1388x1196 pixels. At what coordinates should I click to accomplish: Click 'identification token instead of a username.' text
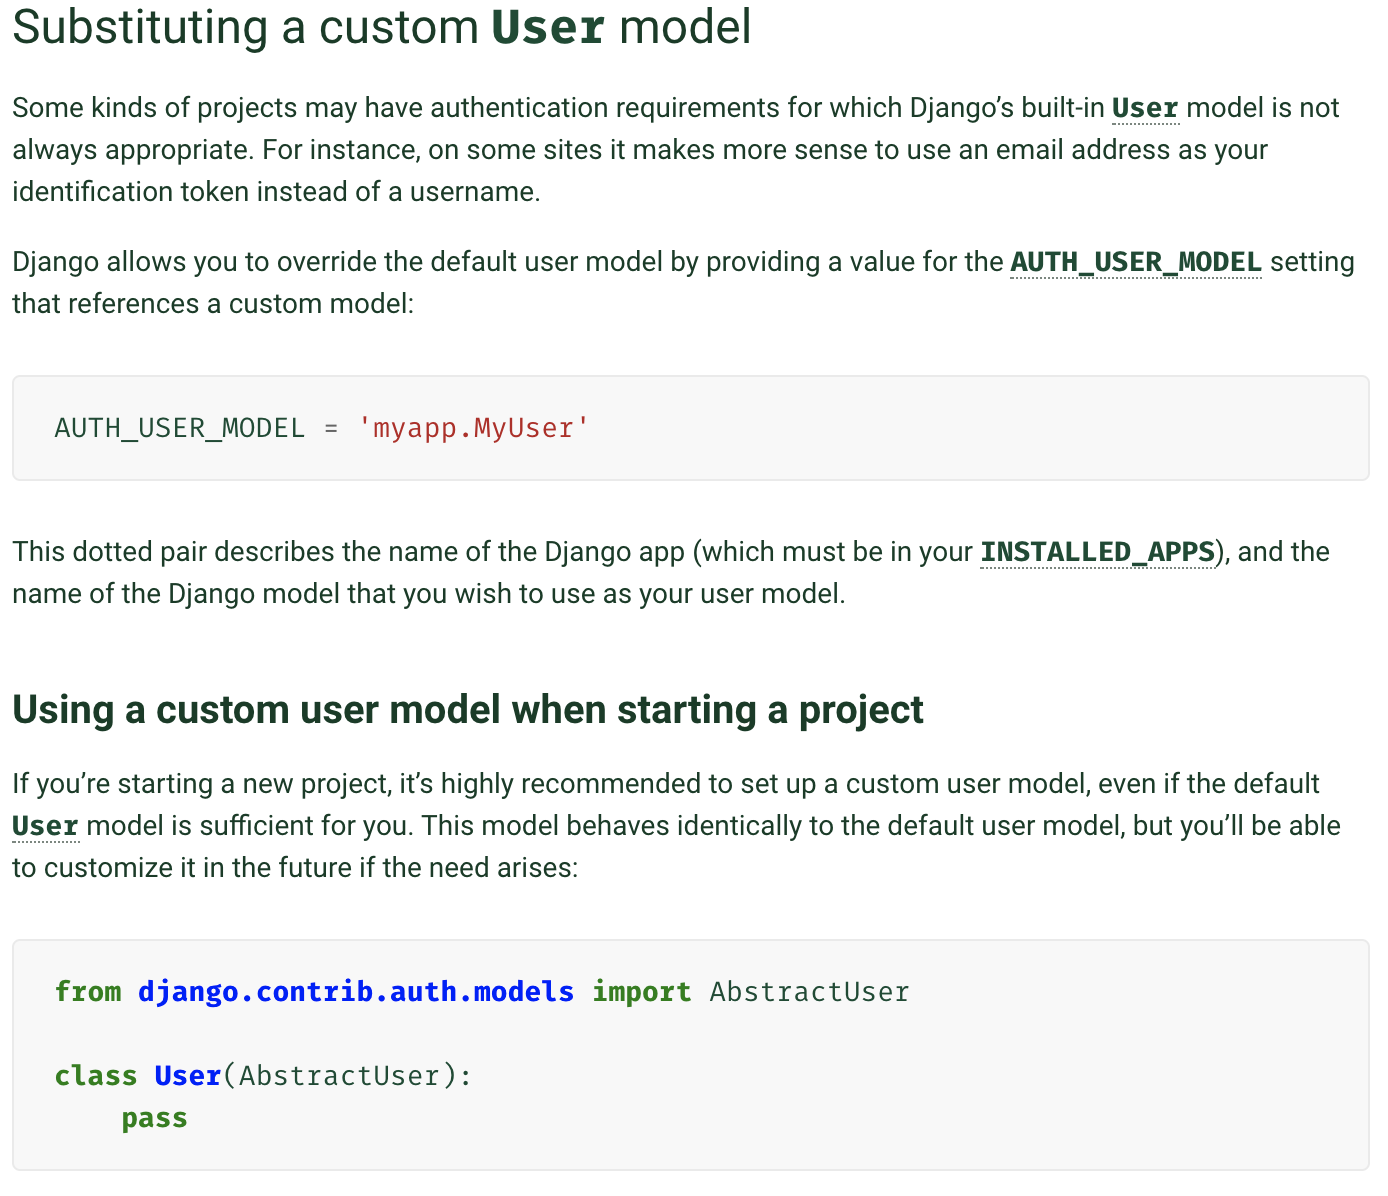276,192
